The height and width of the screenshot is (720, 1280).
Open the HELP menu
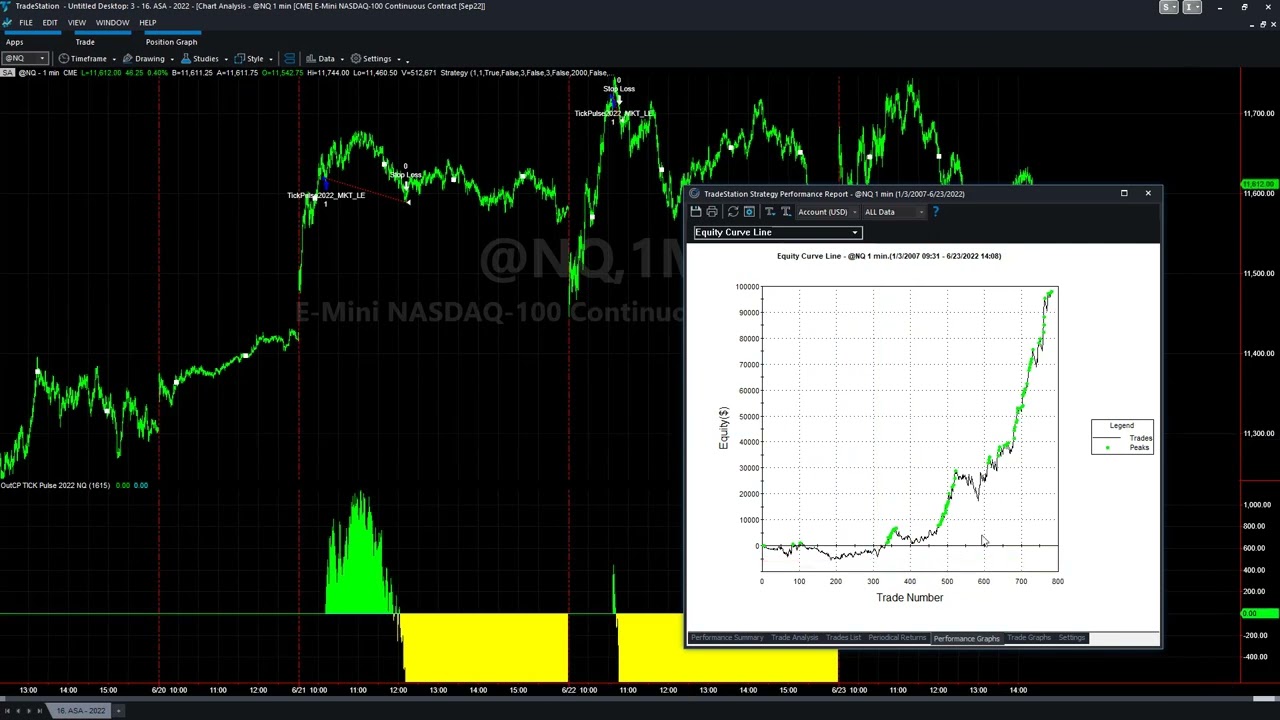(147, 22)
